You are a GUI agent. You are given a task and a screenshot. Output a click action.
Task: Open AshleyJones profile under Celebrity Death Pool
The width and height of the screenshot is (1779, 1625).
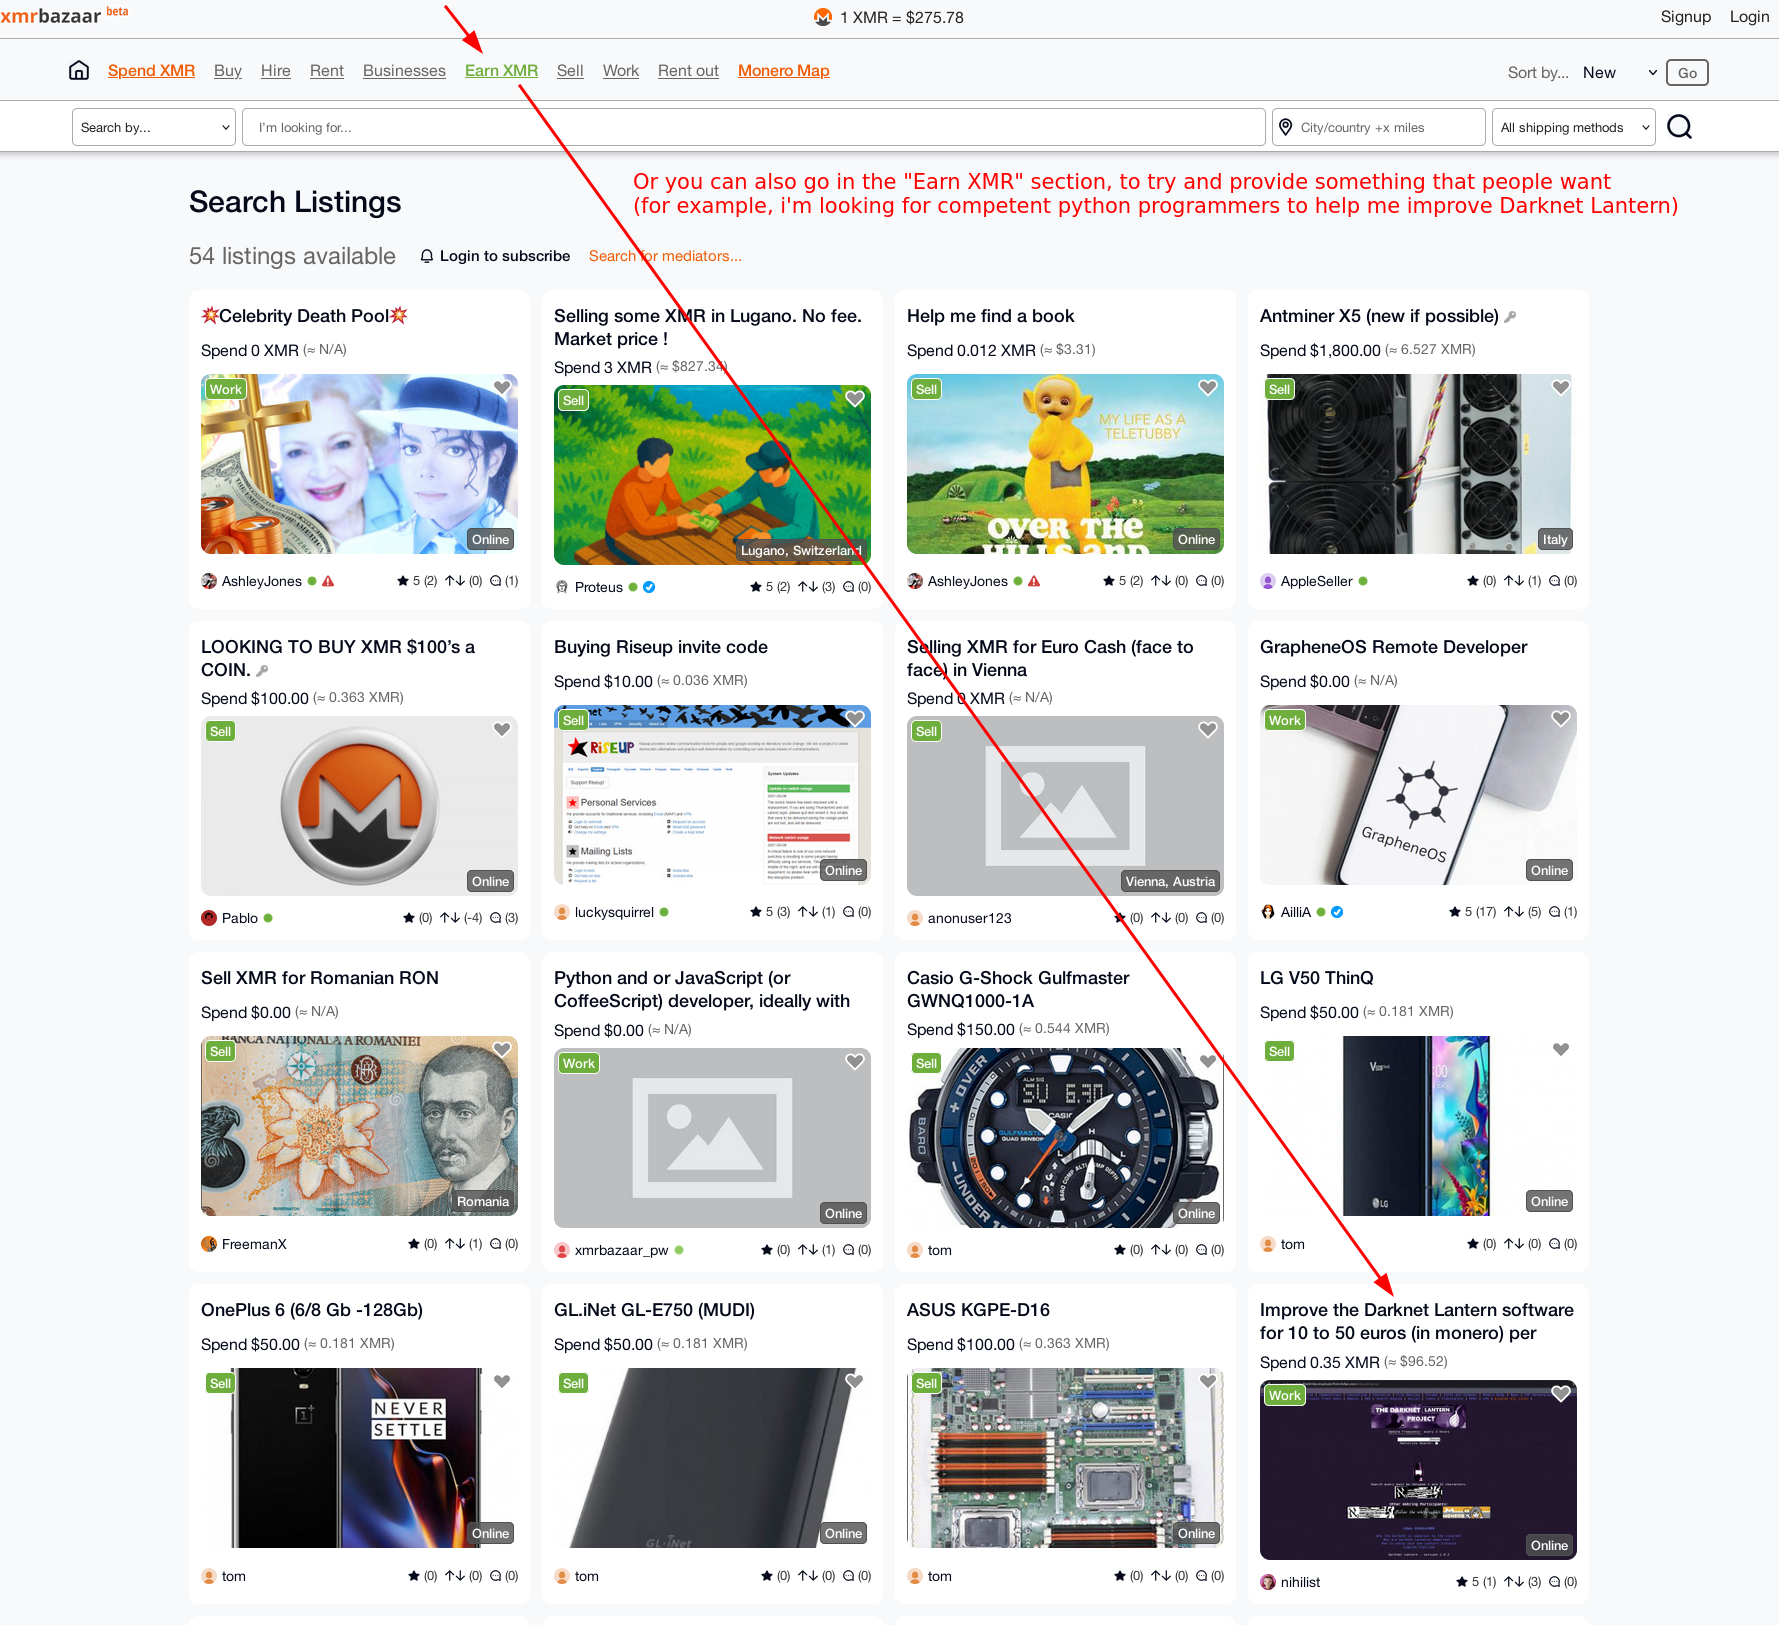(x=262, y=581)
